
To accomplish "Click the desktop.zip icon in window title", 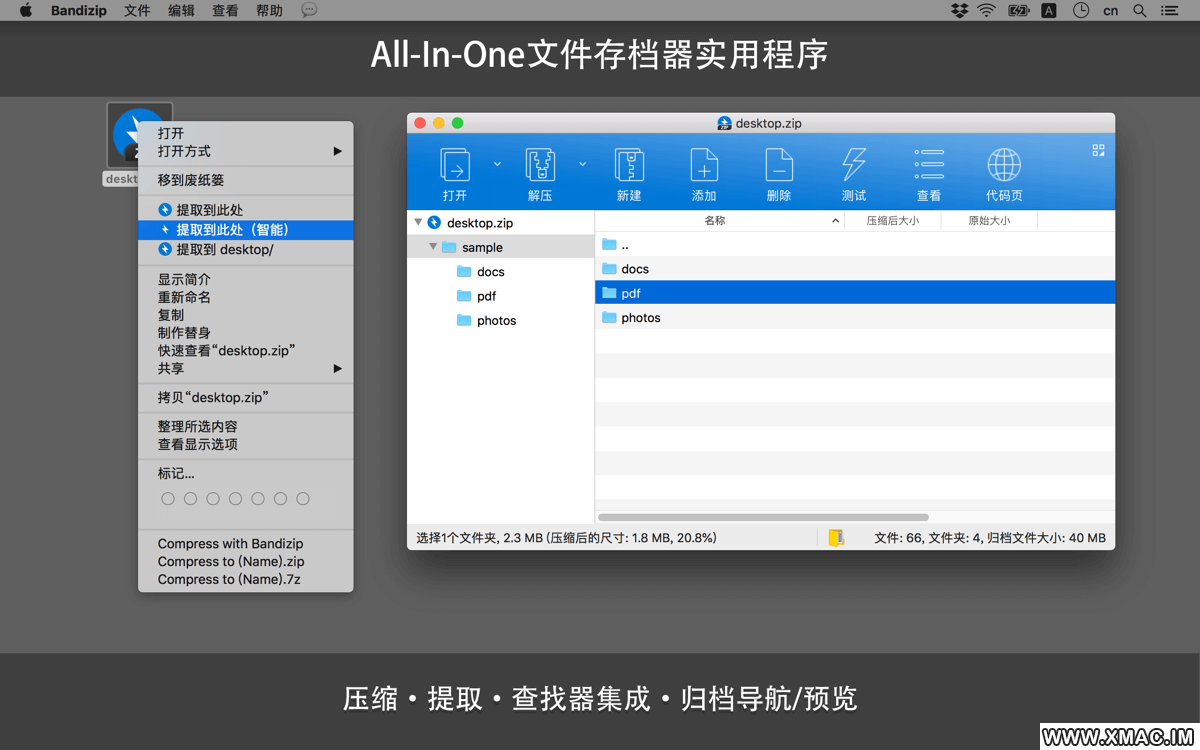I will [x=724, y=123].
